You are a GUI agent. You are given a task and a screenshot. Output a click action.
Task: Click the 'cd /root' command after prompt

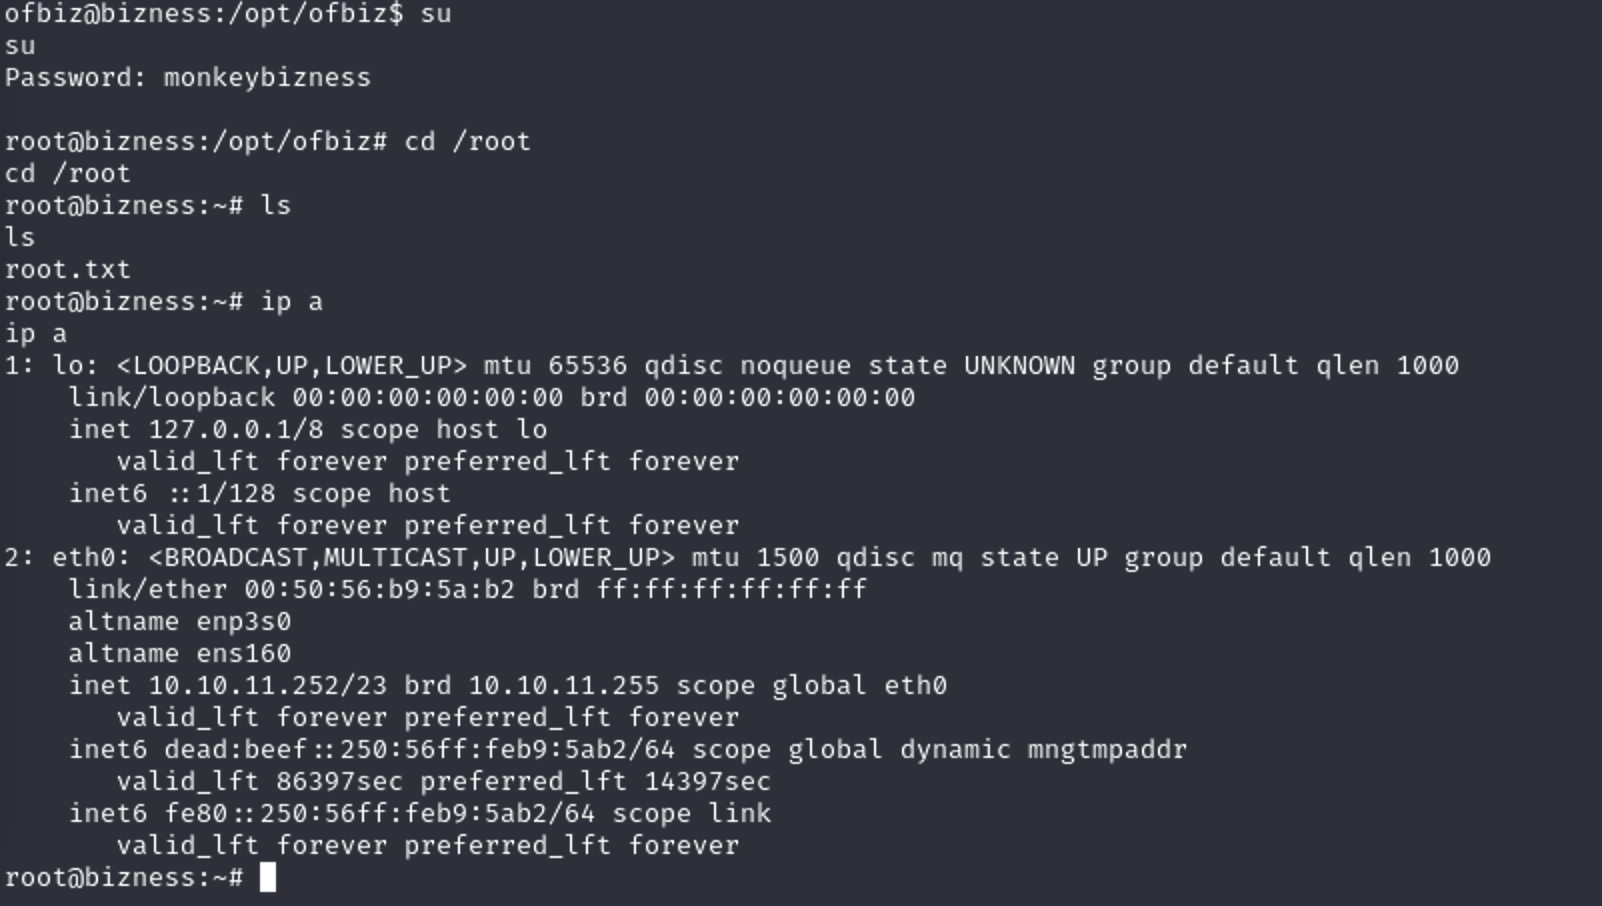tap(468, 142)
